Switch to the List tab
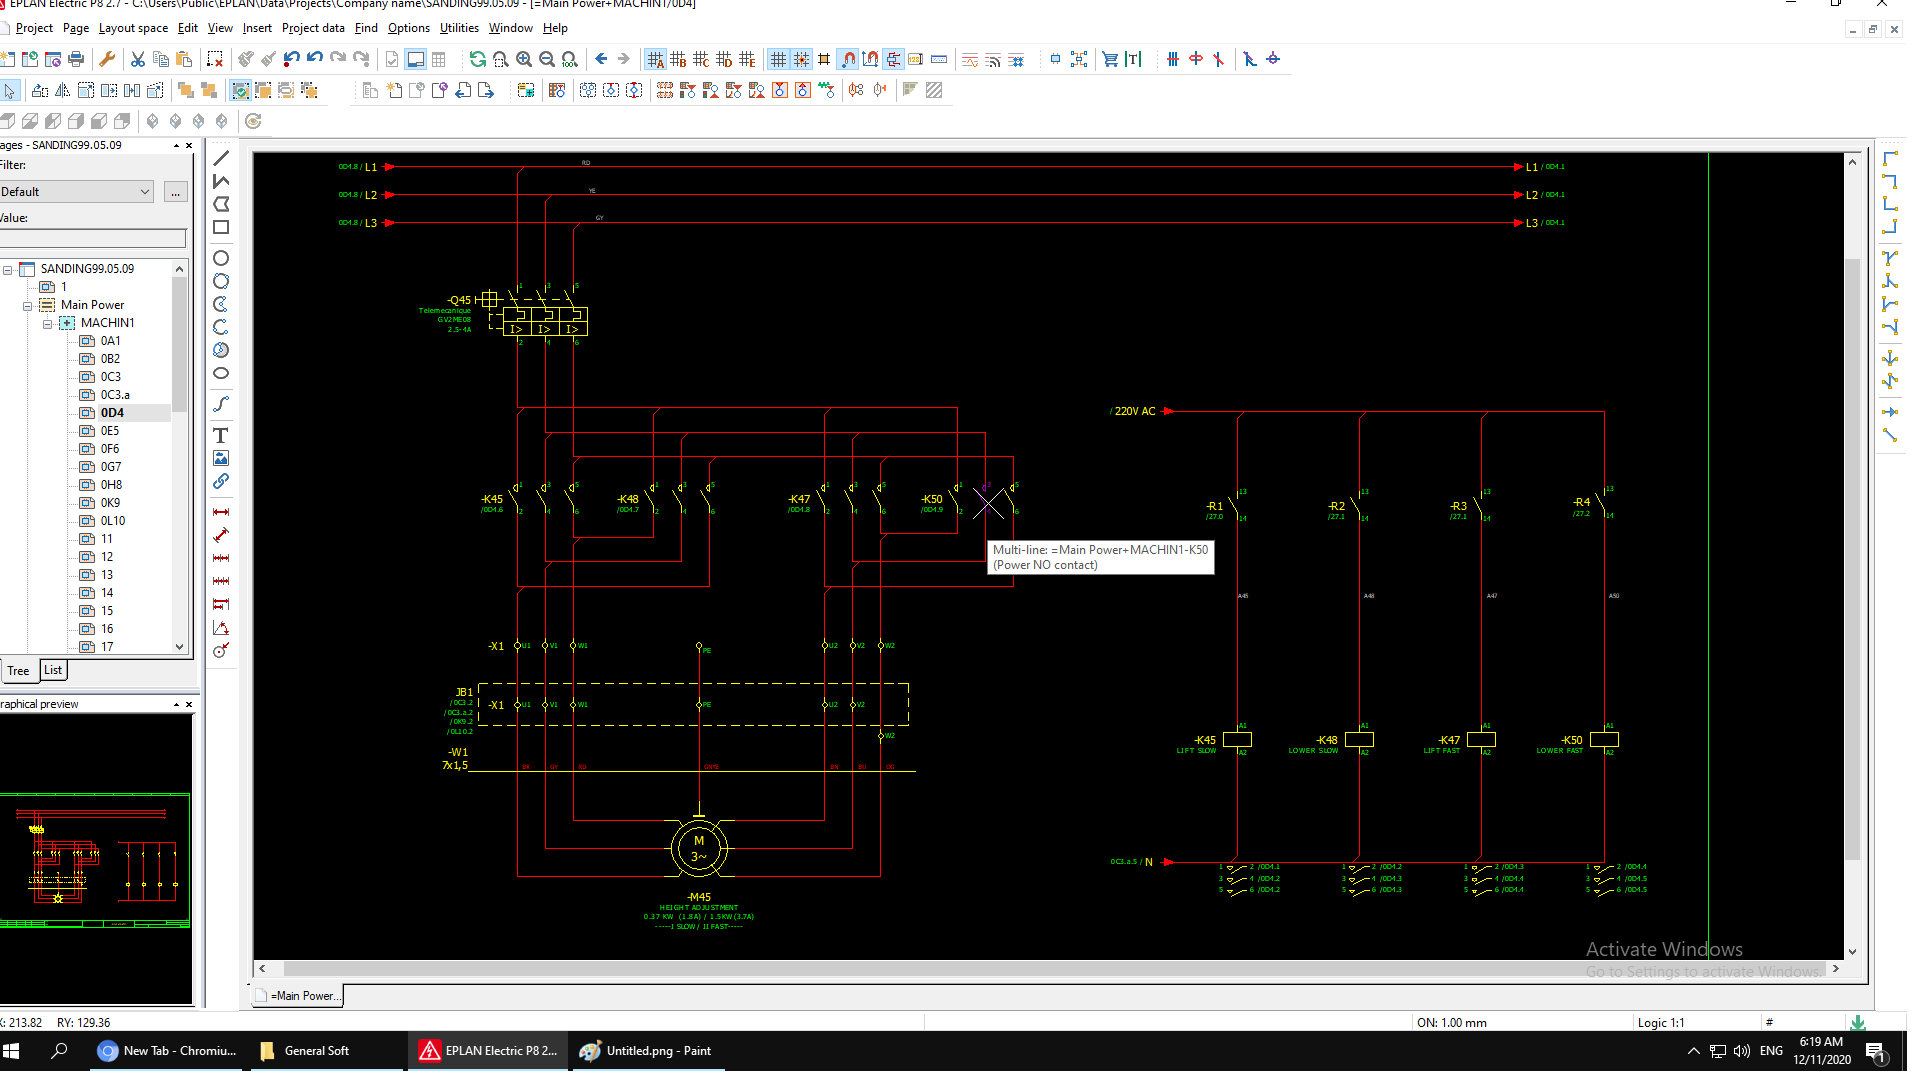This screenshot has width=1913, height=1081. pyautogui.click(x=53, y=671)
